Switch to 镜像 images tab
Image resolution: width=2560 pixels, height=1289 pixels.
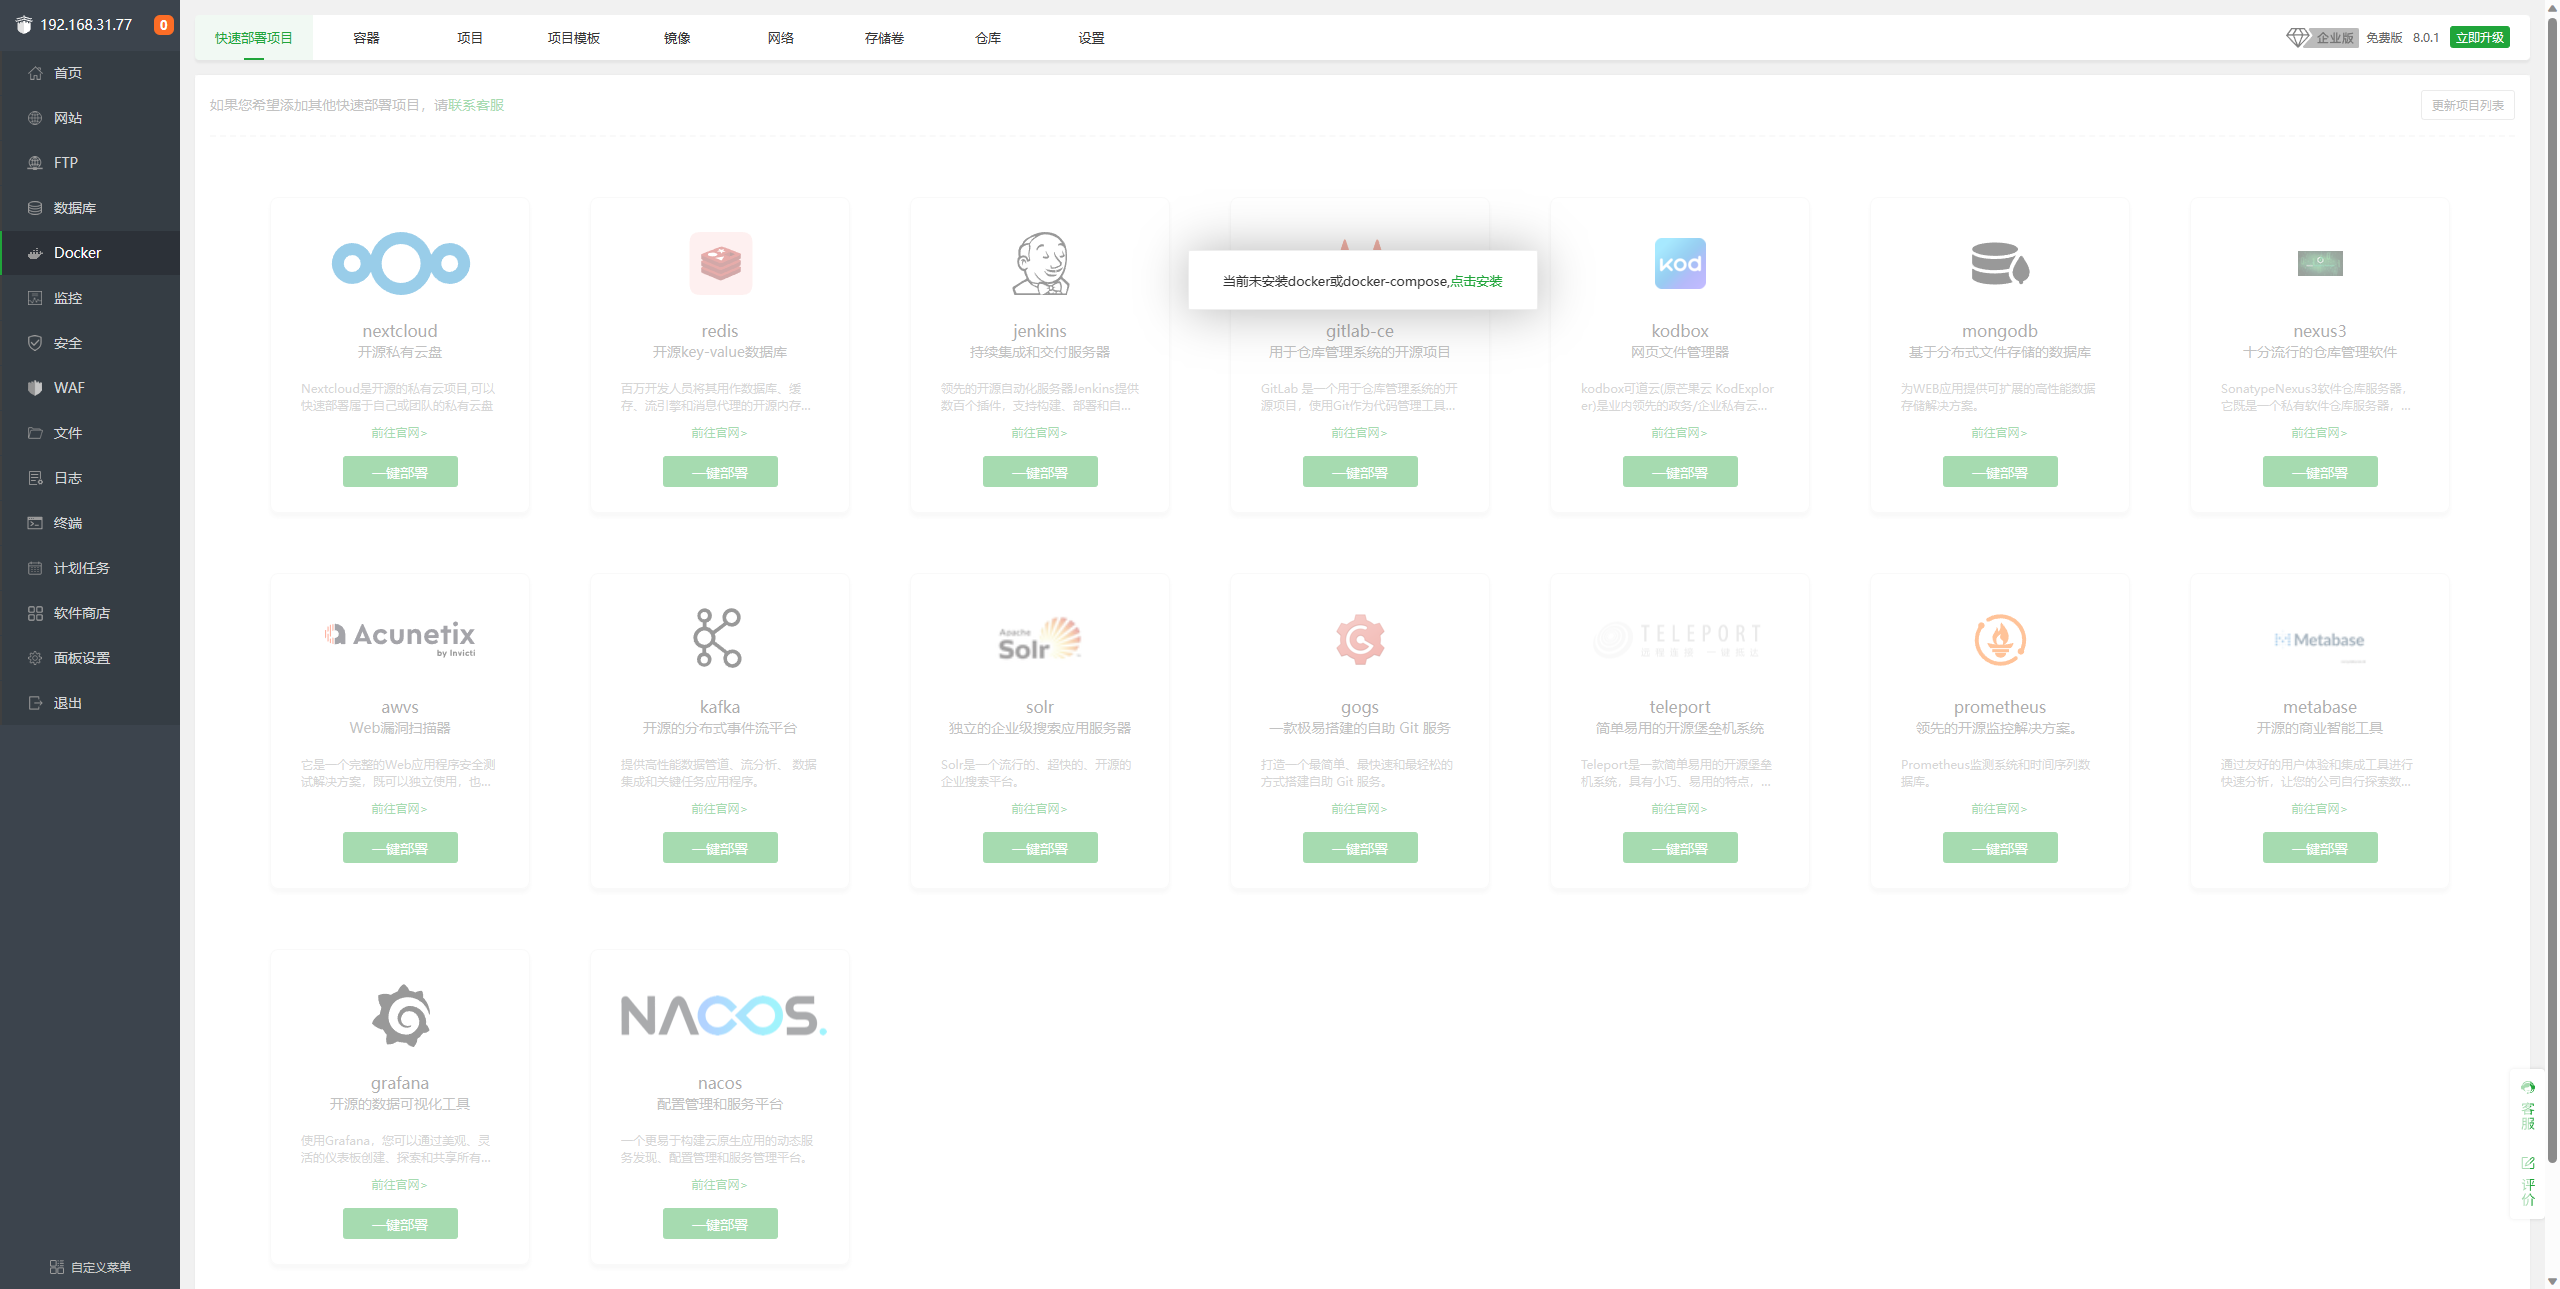(677, 38)
